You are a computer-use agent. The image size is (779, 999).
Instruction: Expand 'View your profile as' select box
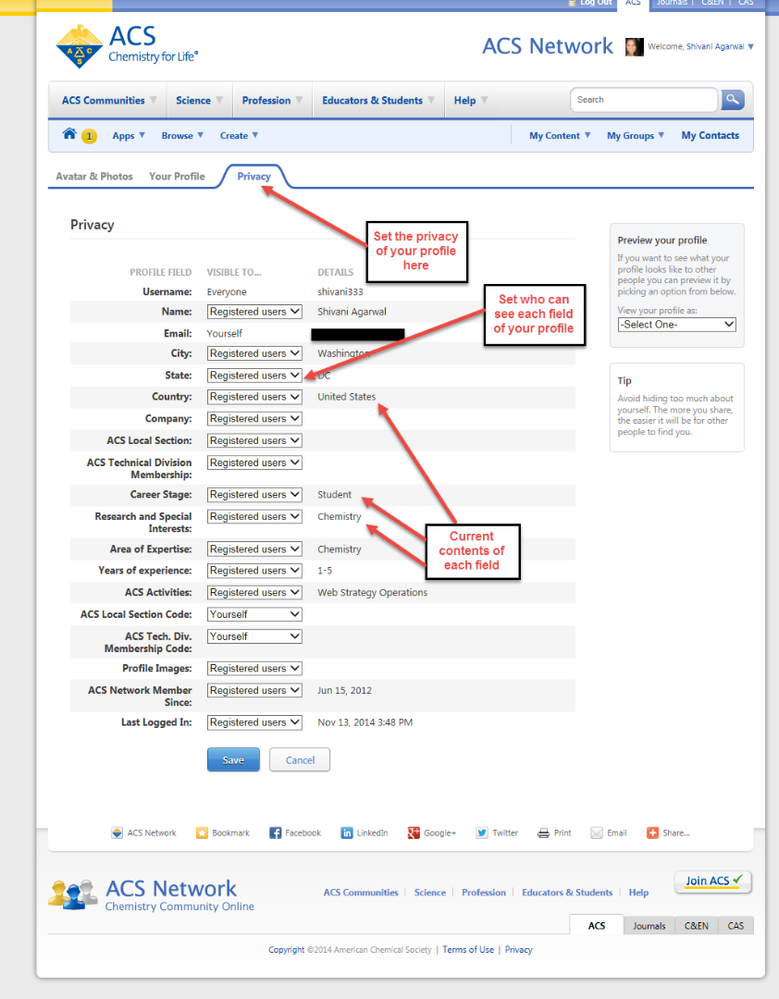coord(676,325)
